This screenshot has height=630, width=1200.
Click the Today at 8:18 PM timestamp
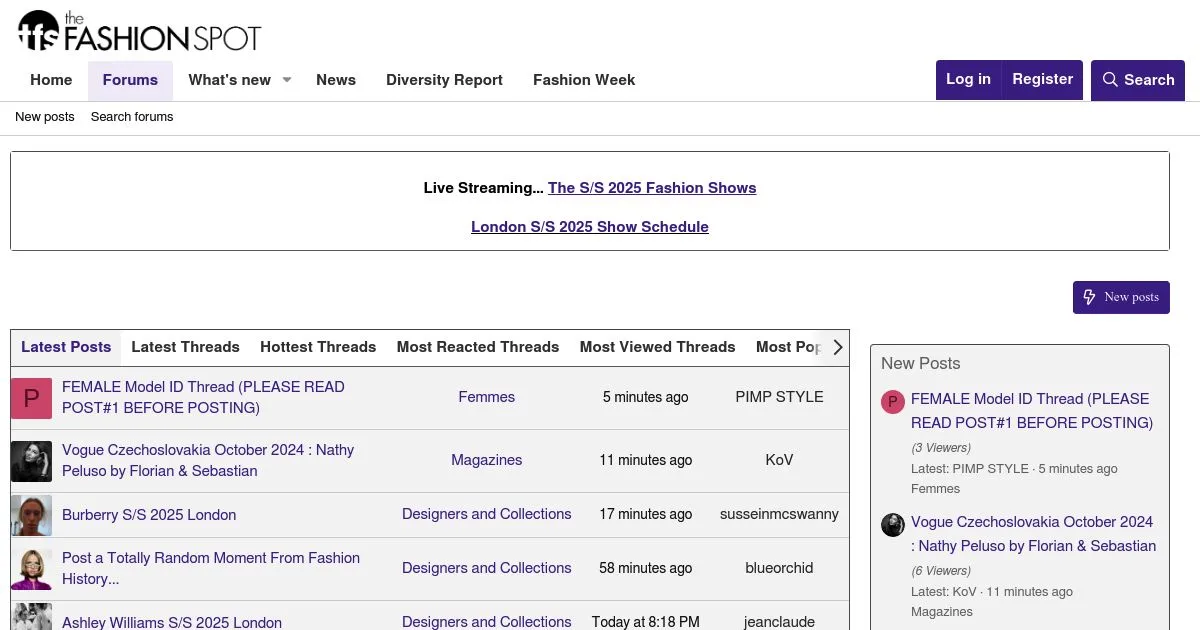pos(645,622)
